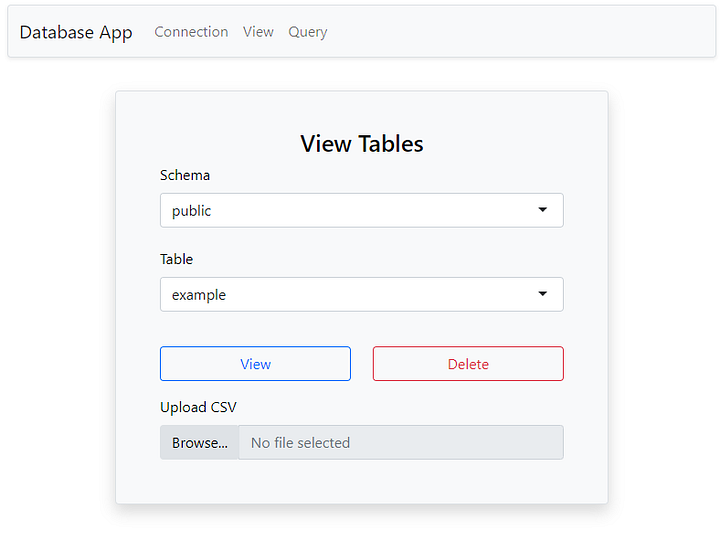This screenshot has height=541, width=720.
Task: Click Browse... to choose a CSV file
Action: 199,443
